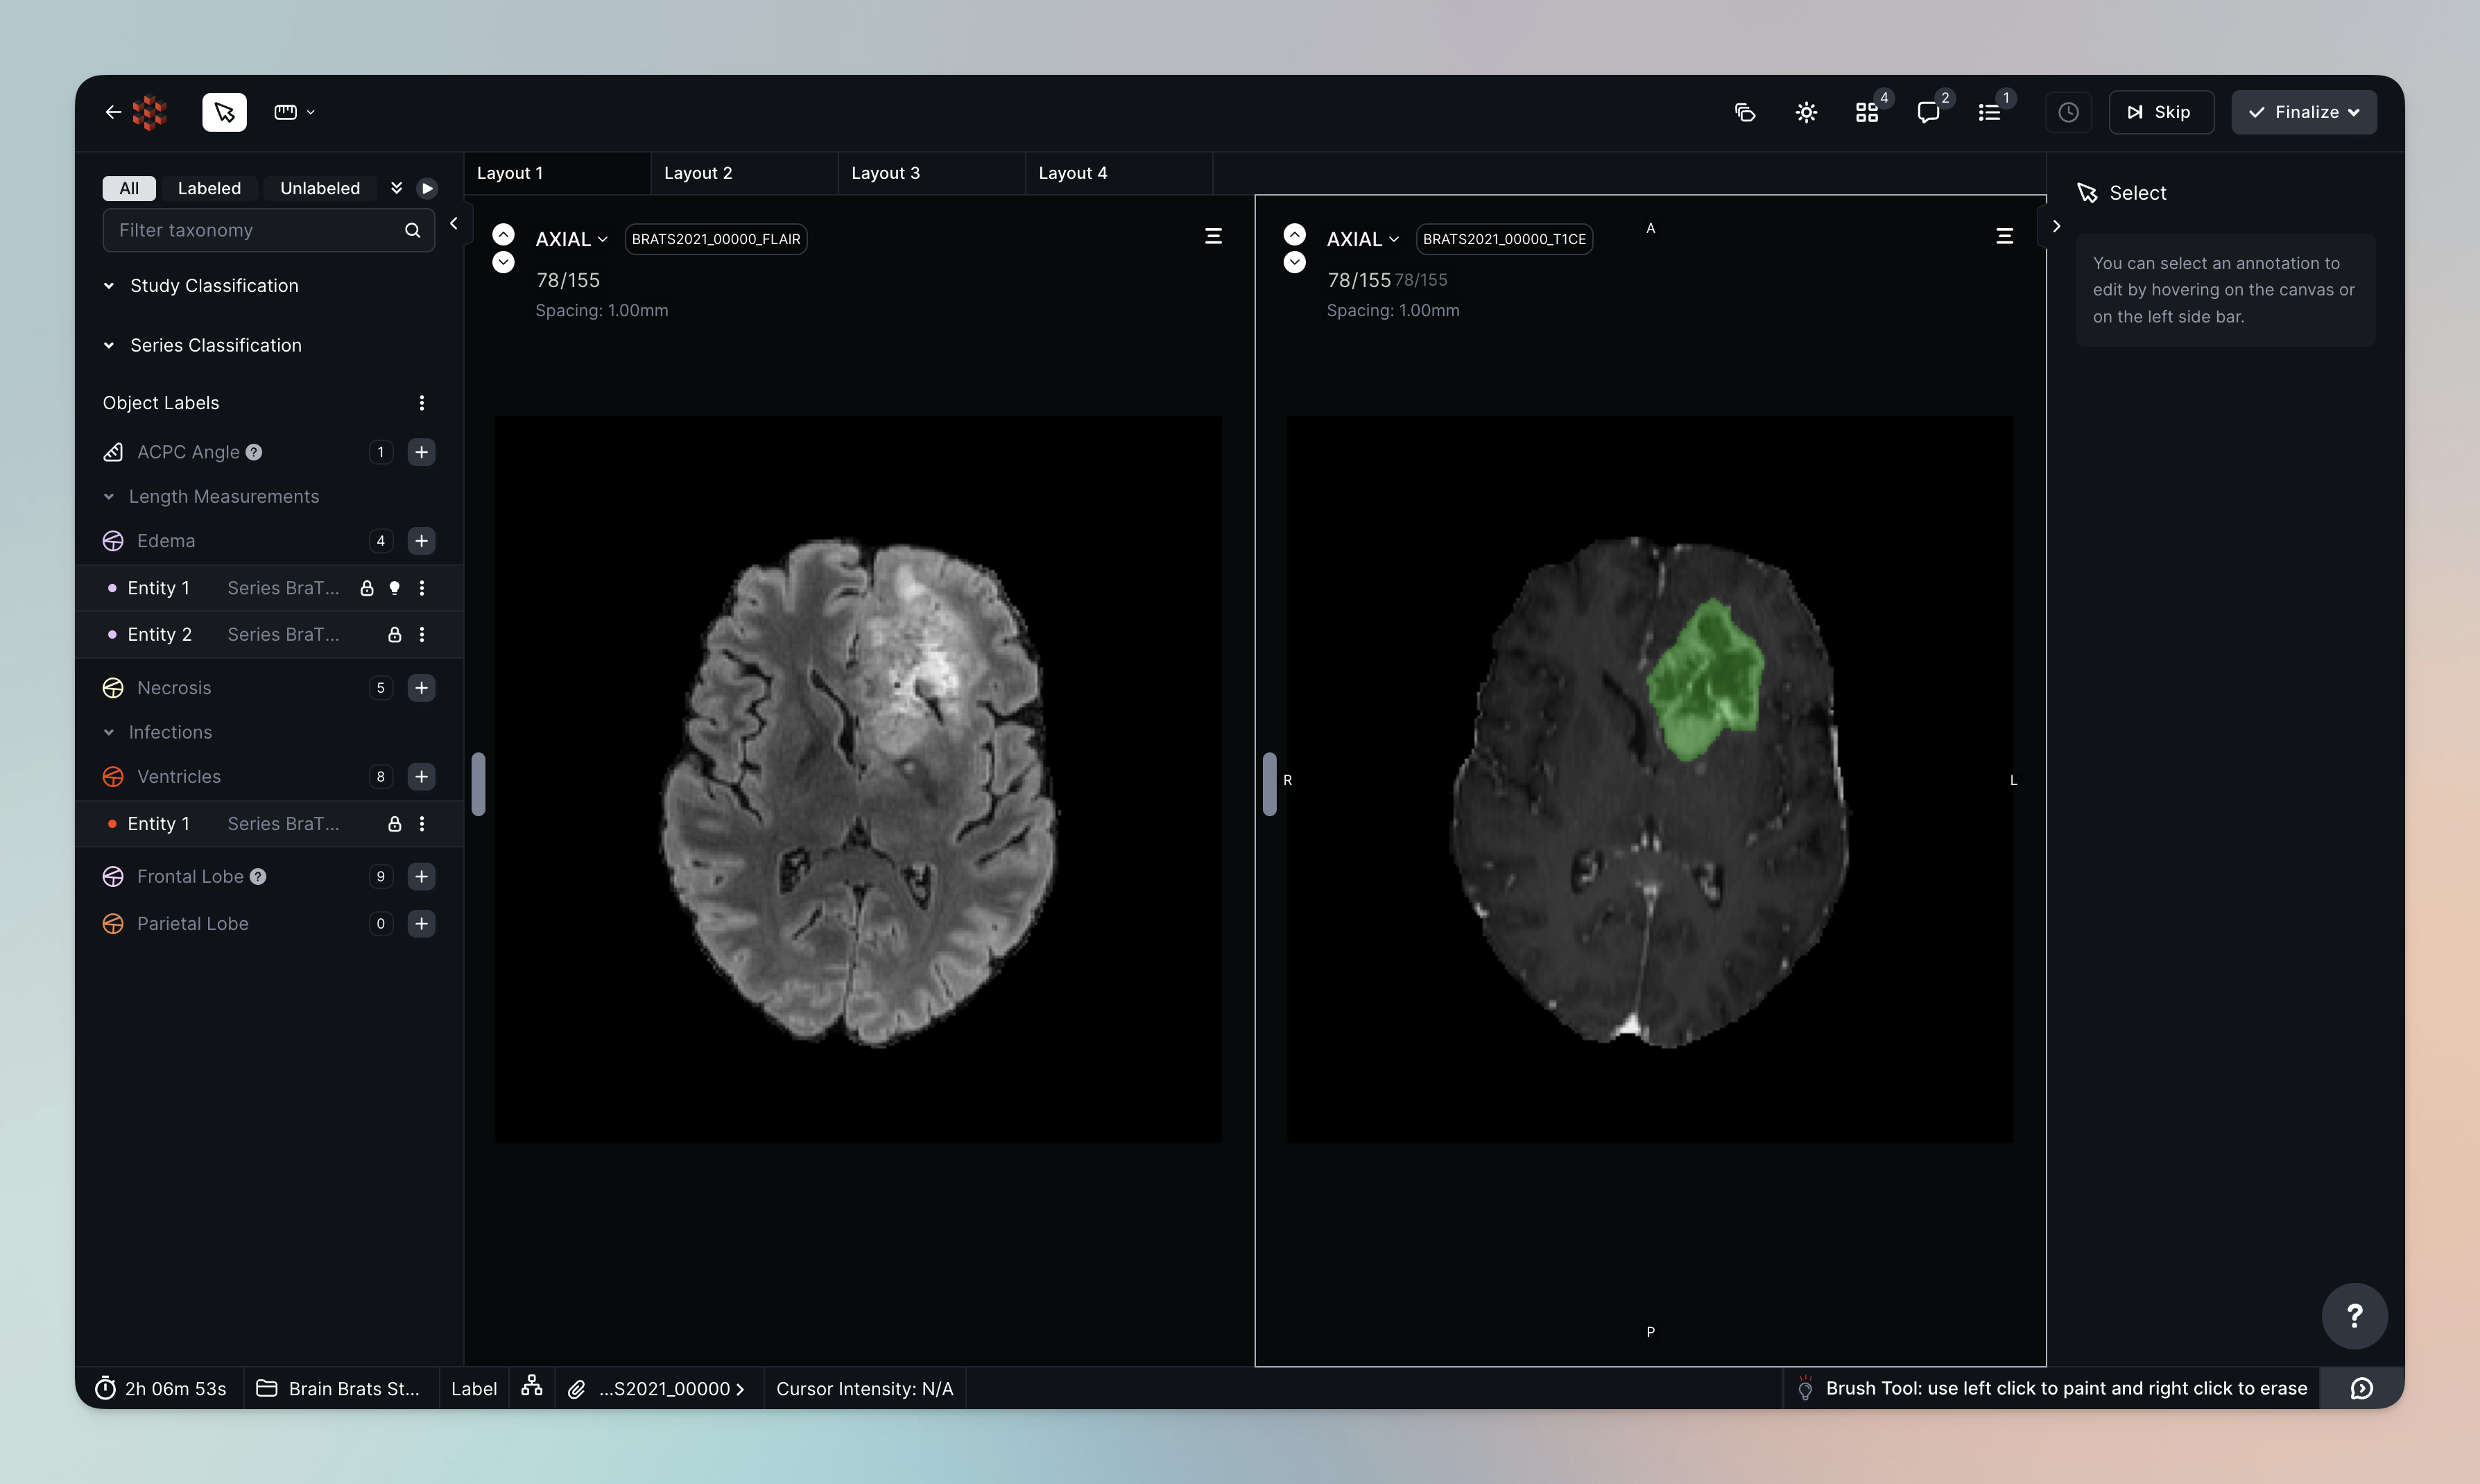Viewport: 2480px width, 1484px height.
Task: Click the history clock icon
Action: [x=2069, y=112]
